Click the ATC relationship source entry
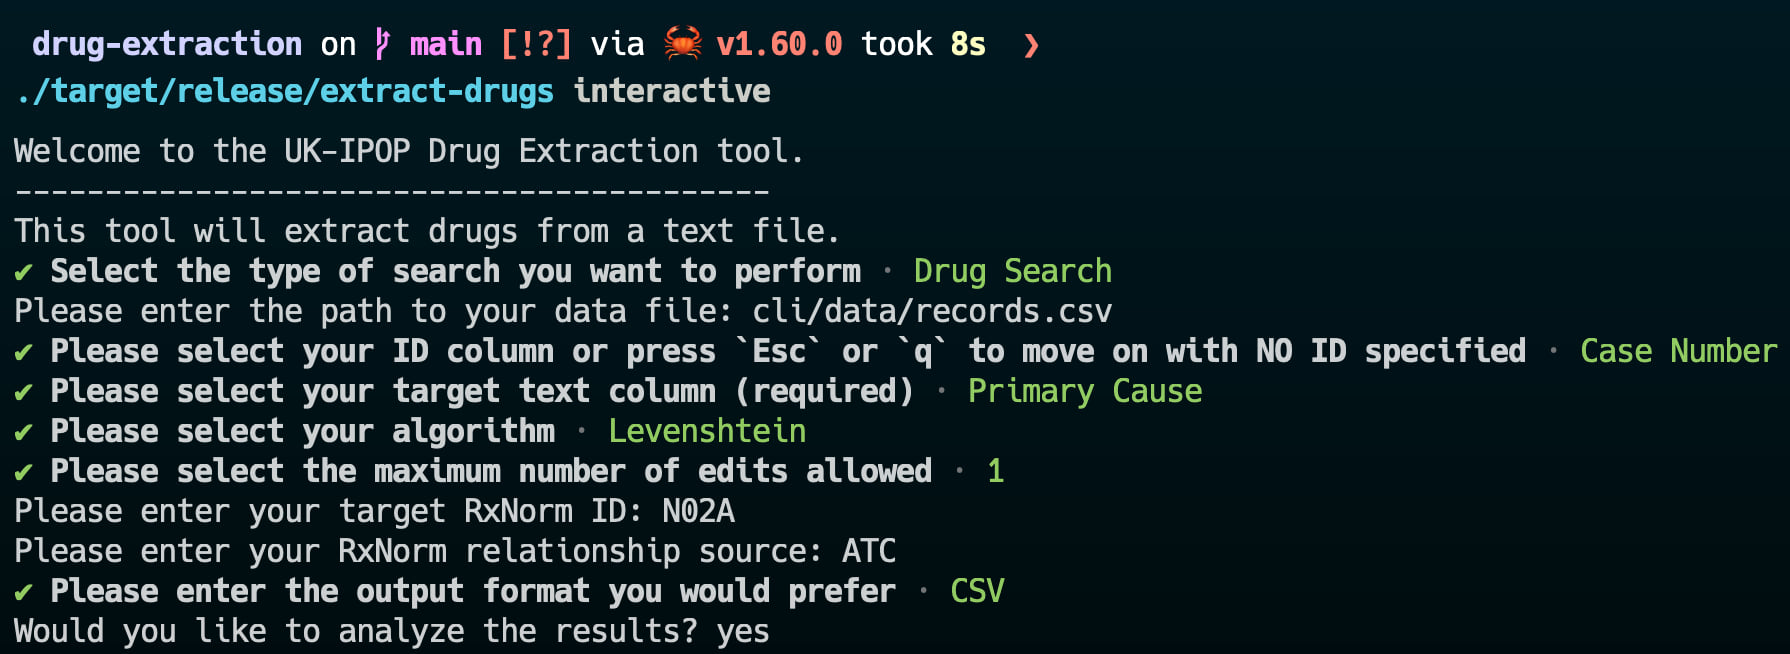The height and width of the screenshot is (654, 1790). [869, 551]
